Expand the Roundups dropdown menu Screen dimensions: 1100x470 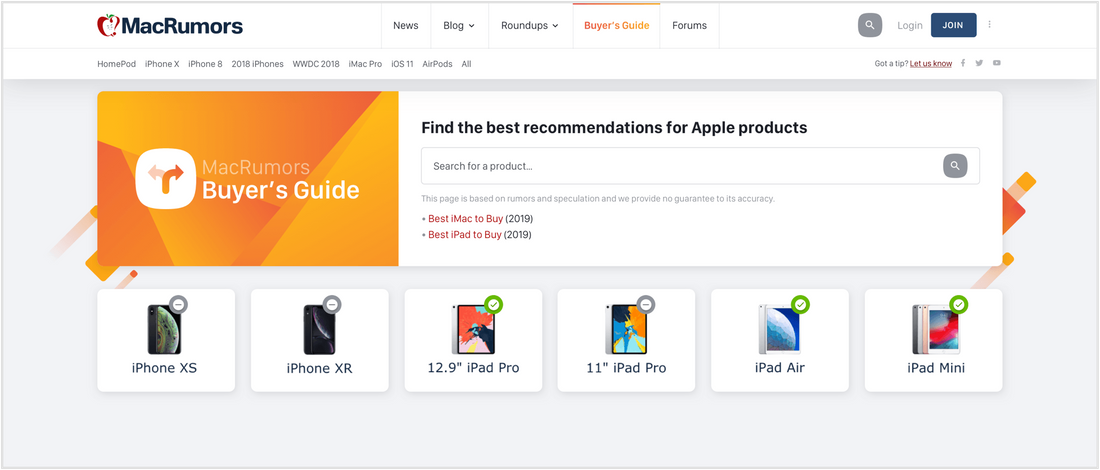tap(529, 25)
